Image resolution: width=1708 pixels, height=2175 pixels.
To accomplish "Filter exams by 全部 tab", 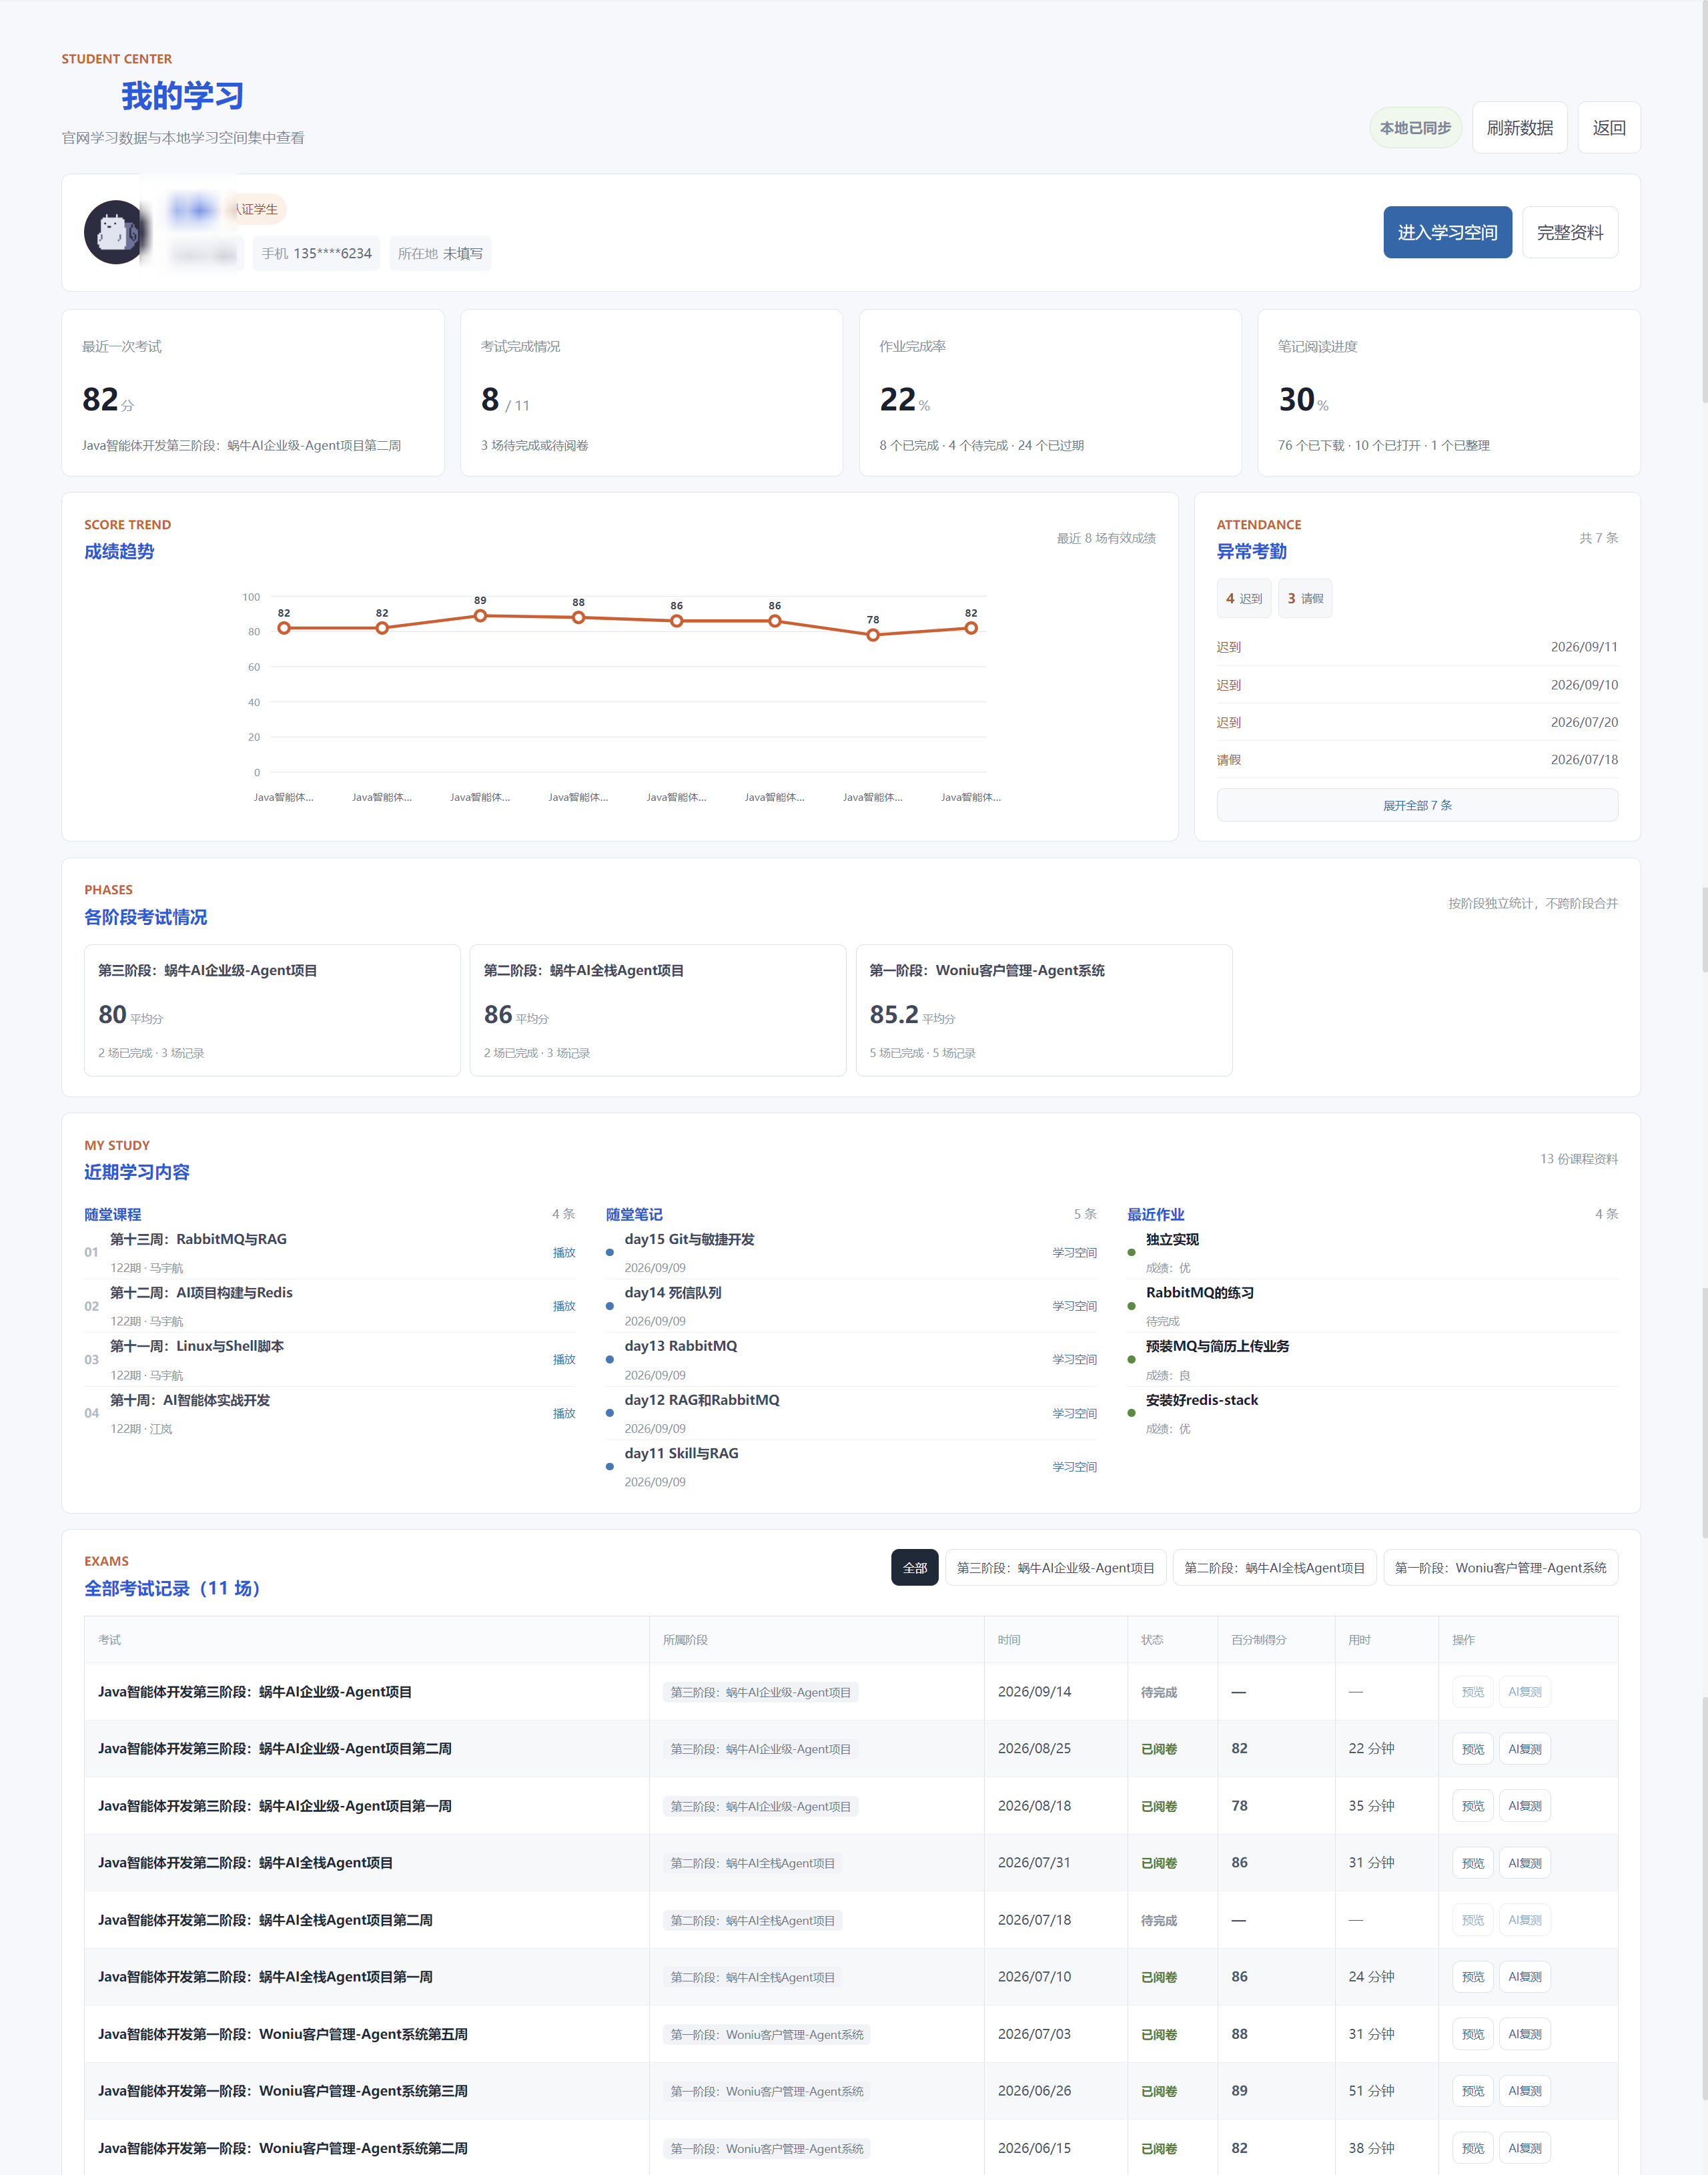I will point(914,1567).
